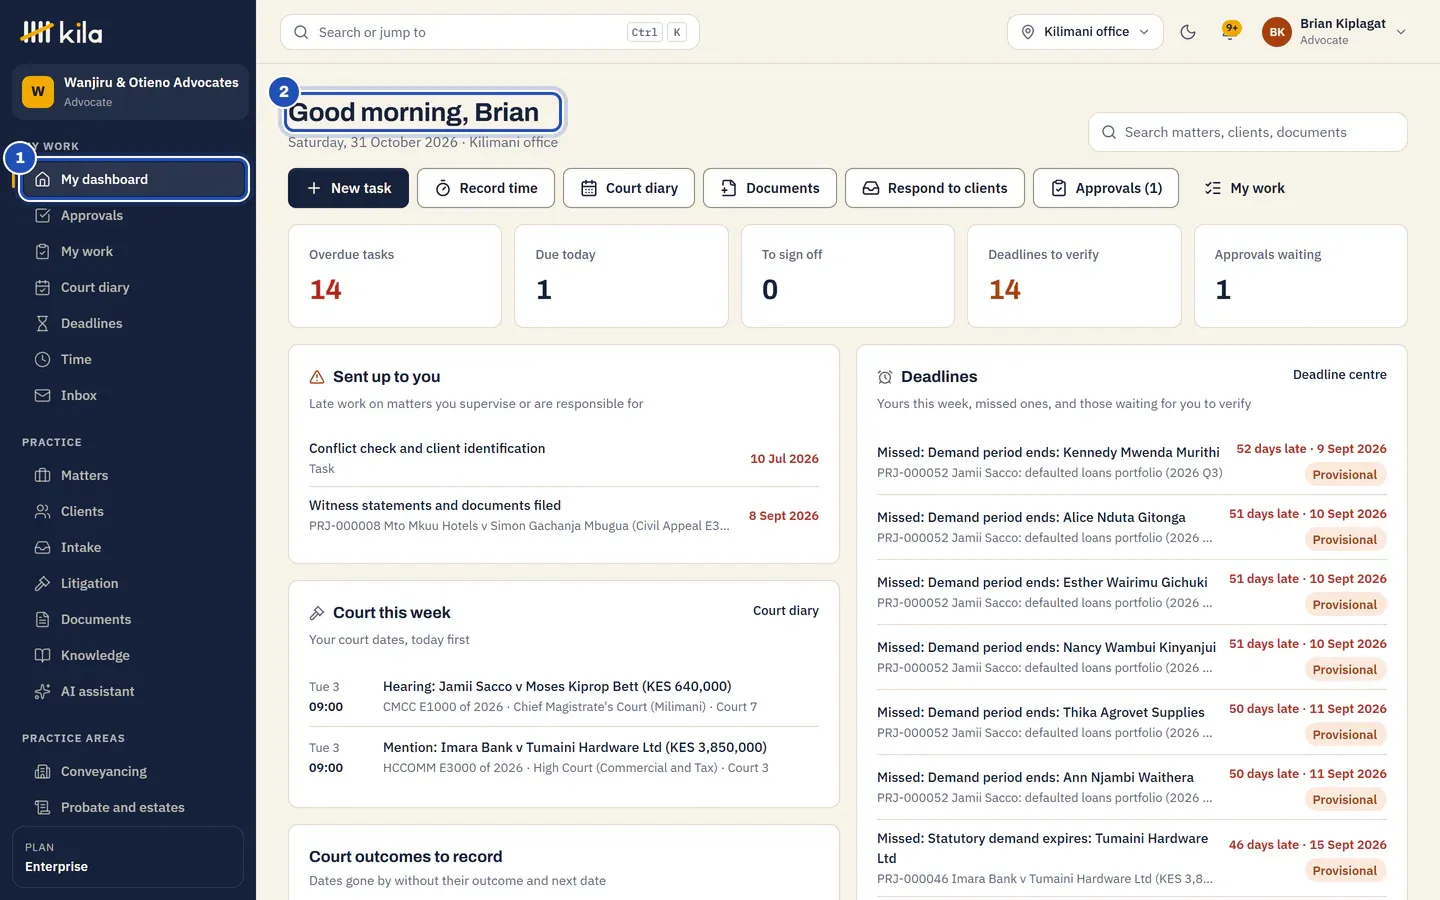The width and height of the screenshot is (1440, 900).
Task: Select My dashboard in sidebar
Action: 134,179
